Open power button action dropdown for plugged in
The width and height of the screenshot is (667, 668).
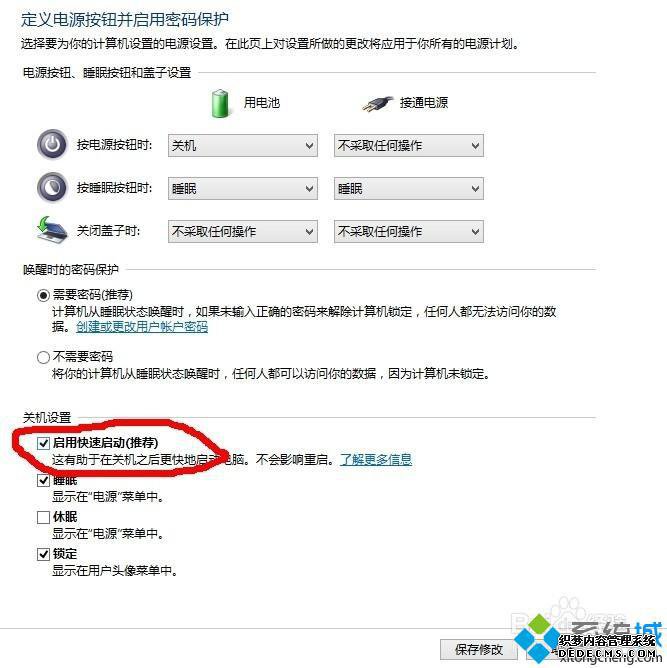[x=408, y=146]
